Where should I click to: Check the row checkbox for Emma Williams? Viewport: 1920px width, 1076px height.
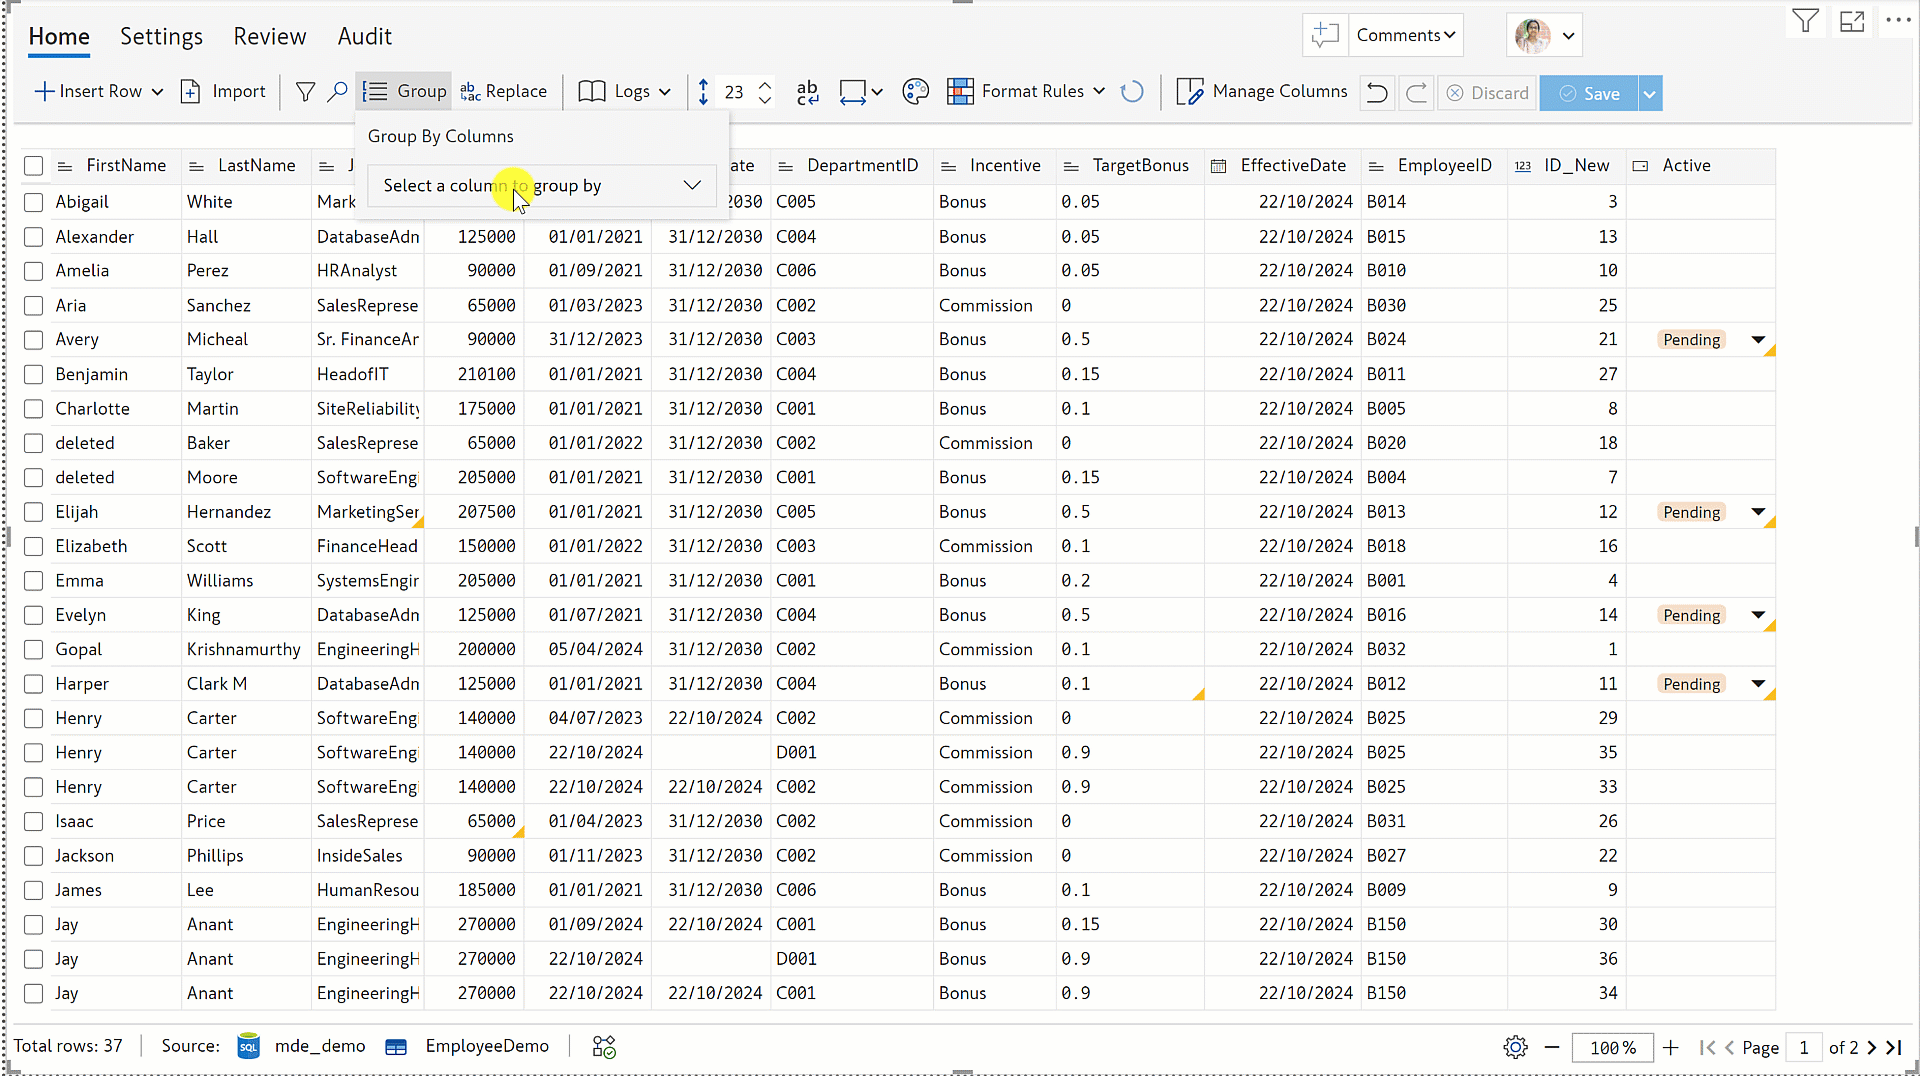click(34, 581)
